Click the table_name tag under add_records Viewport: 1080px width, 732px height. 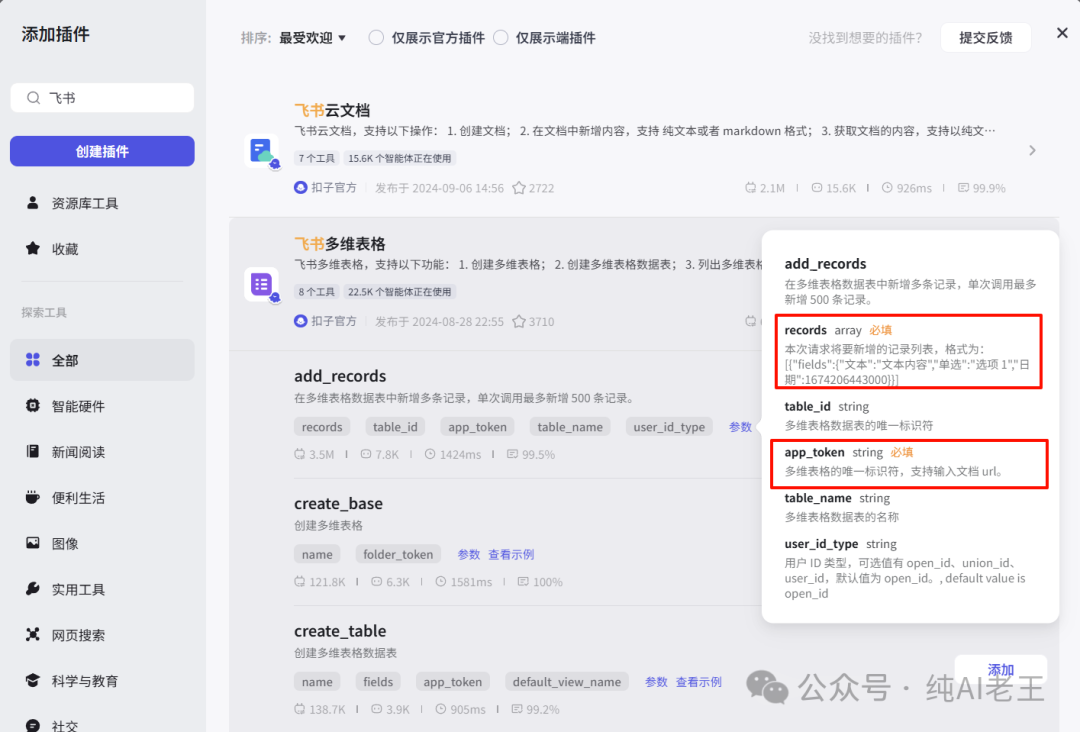point(570,427)
